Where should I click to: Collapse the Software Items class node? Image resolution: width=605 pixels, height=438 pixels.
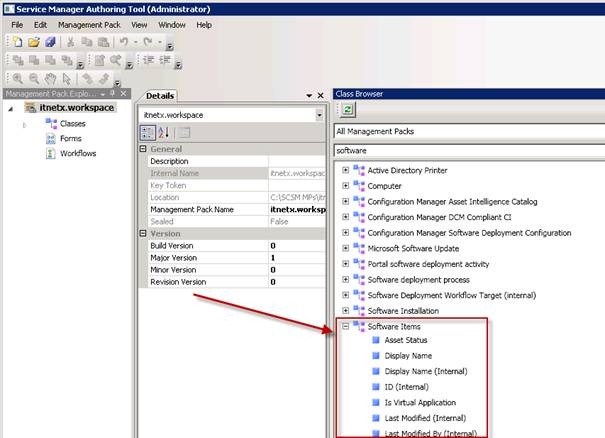pyautogui.click(x=346, y=326)
